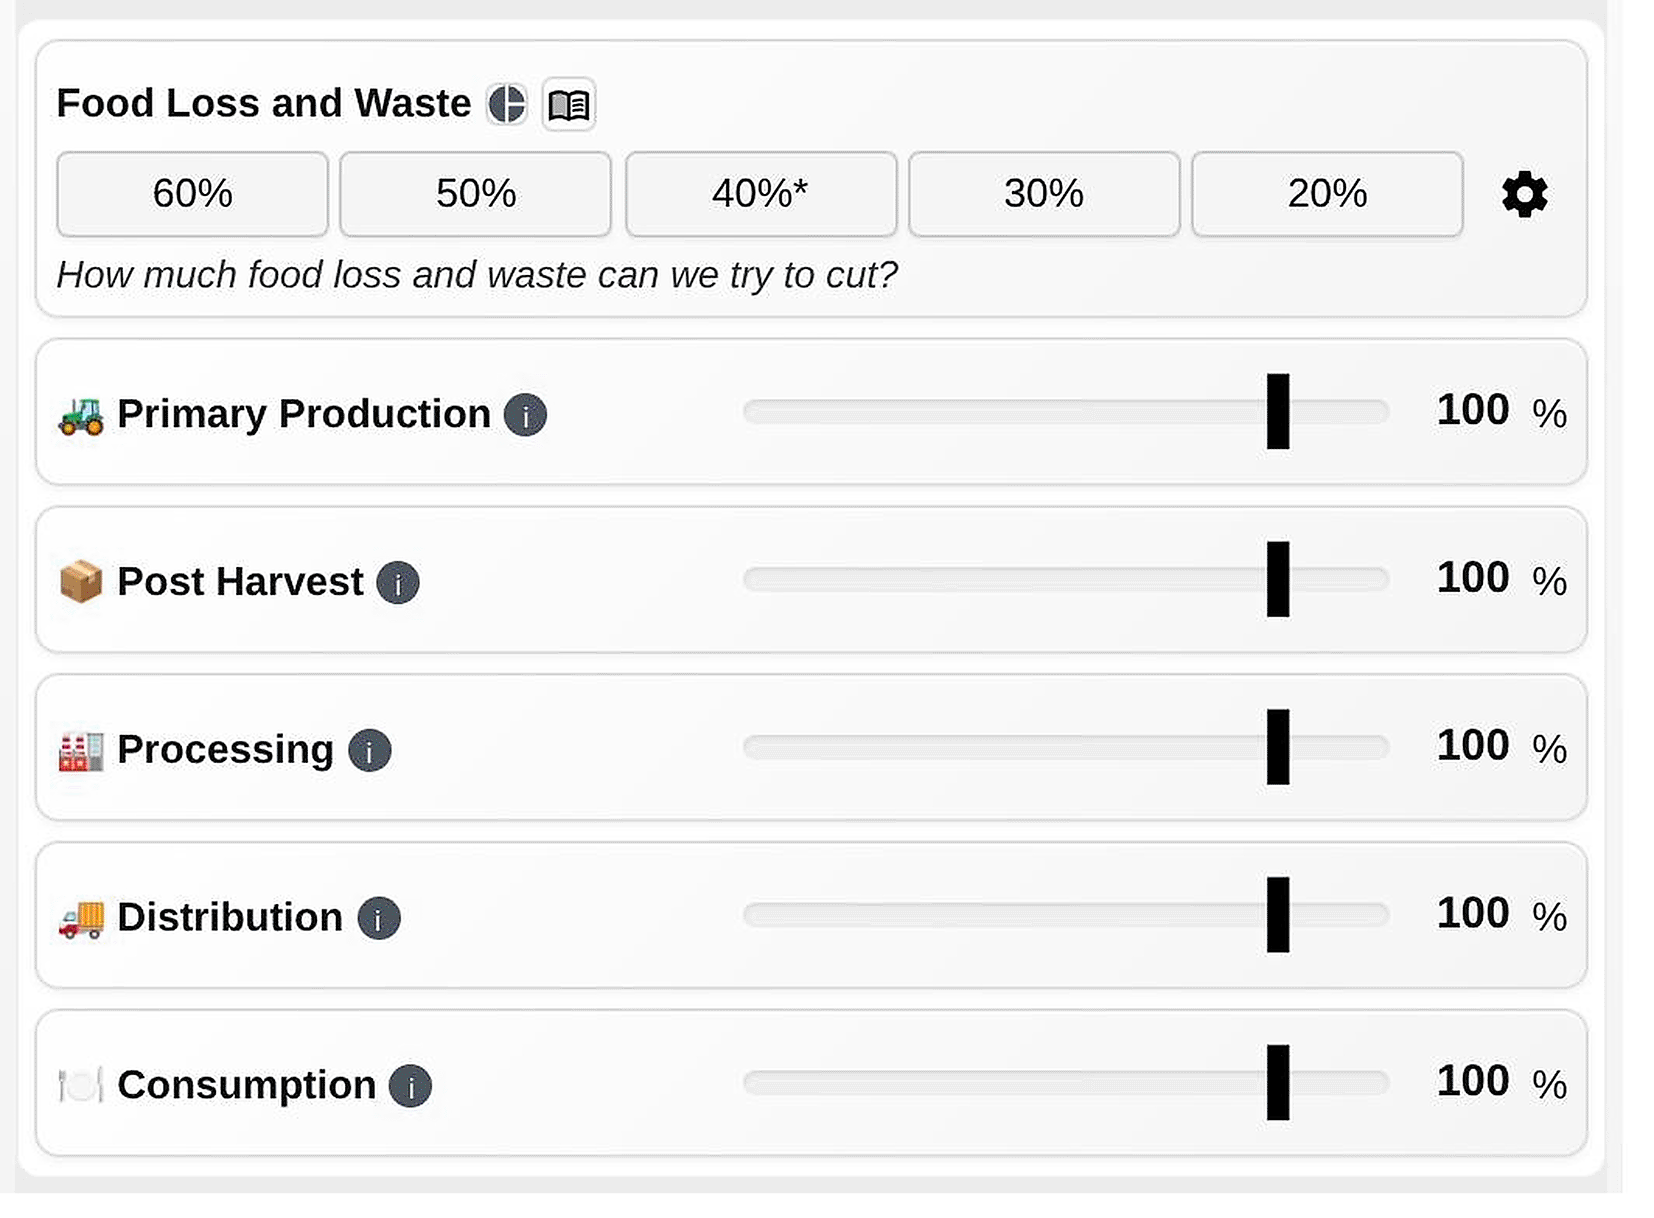This screenshot has height=1218, width=1654.
Task: Click the Primary Production slider track
Action: [x=1066, y=411]
